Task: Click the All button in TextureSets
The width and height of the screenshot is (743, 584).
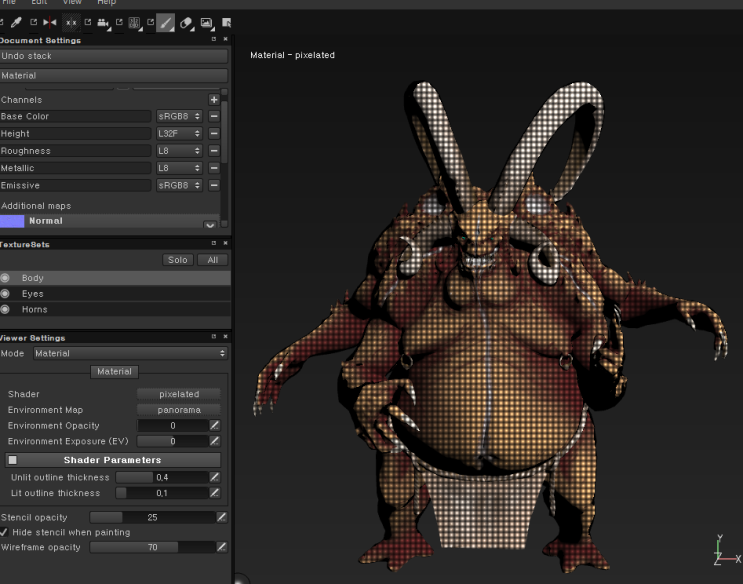Action: pos(213,260)
